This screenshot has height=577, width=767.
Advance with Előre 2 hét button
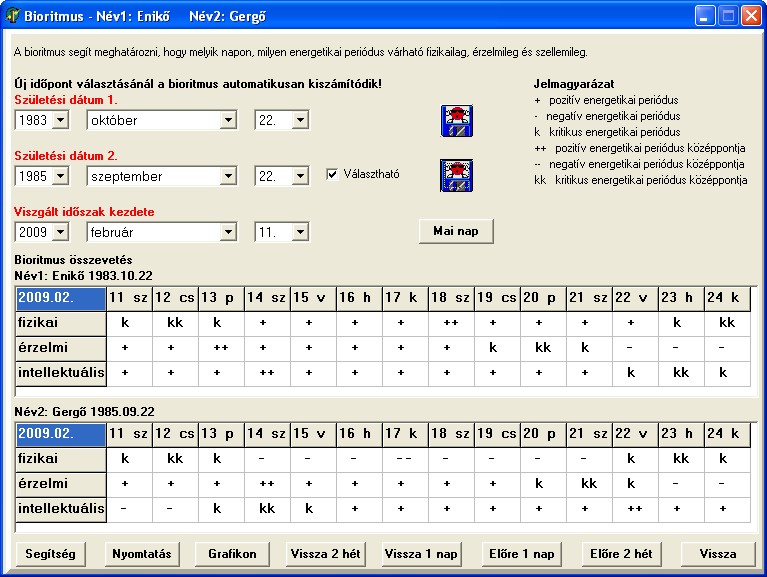coord(621,554)
